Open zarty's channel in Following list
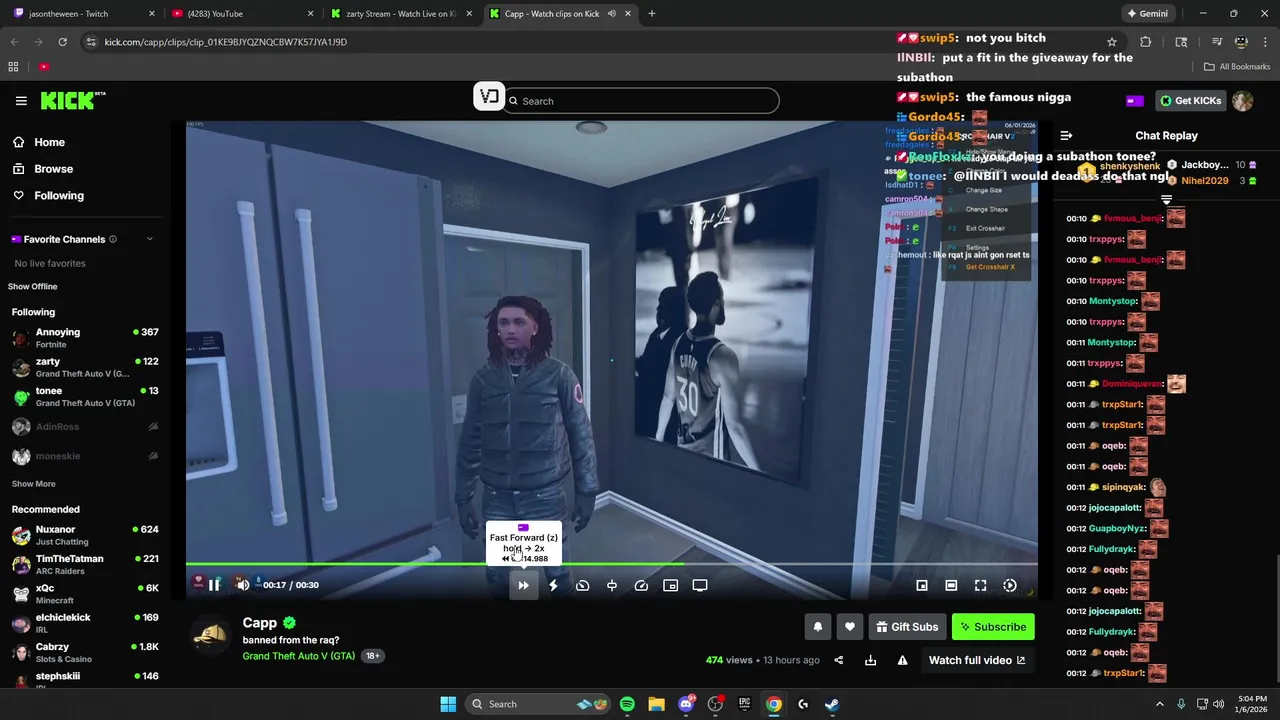 click(x=85, y=367)
